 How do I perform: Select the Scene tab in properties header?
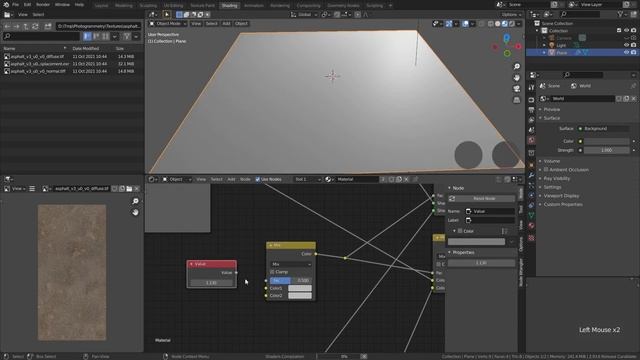pos(549,86)
